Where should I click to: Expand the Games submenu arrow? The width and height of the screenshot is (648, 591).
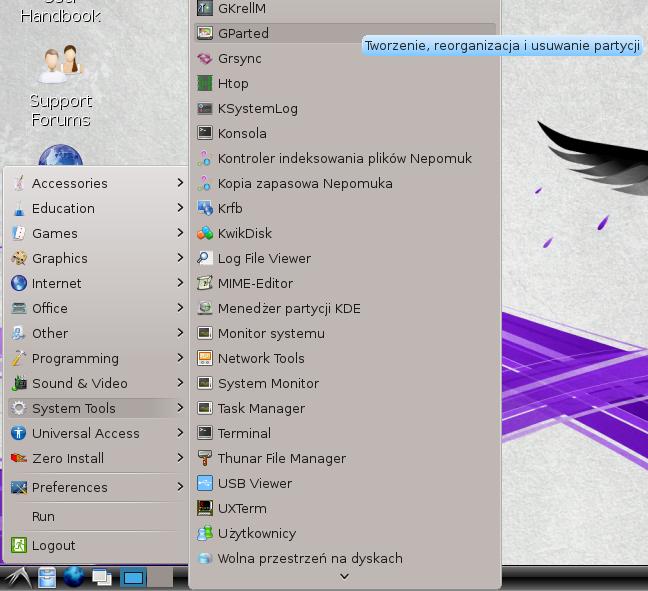click(x=180, y=233)
